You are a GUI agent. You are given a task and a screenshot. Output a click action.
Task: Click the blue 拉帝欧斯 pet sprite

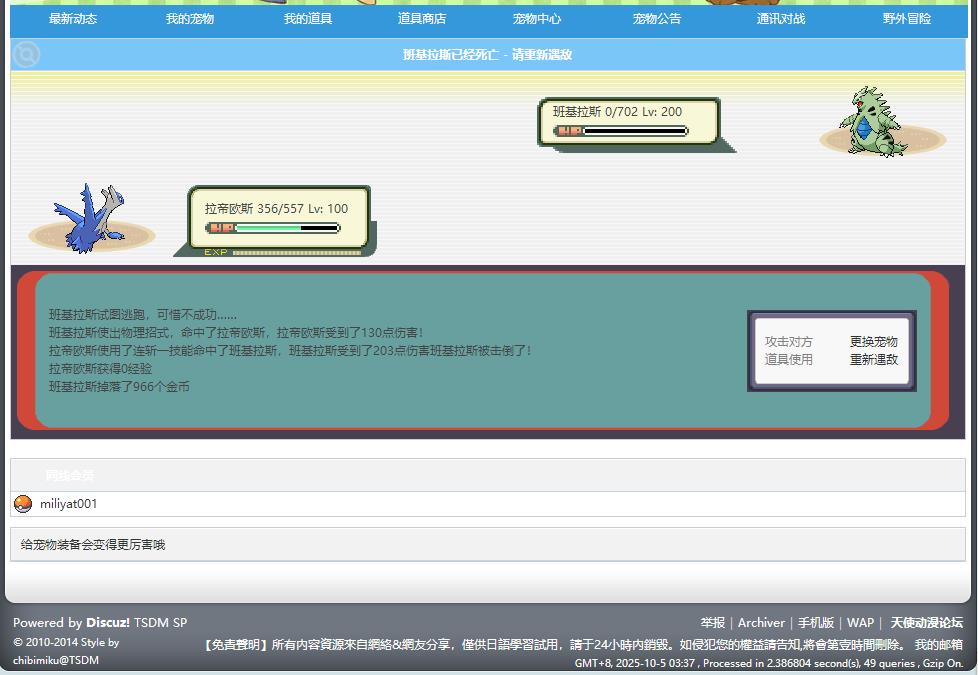click(x=91, y=217)
